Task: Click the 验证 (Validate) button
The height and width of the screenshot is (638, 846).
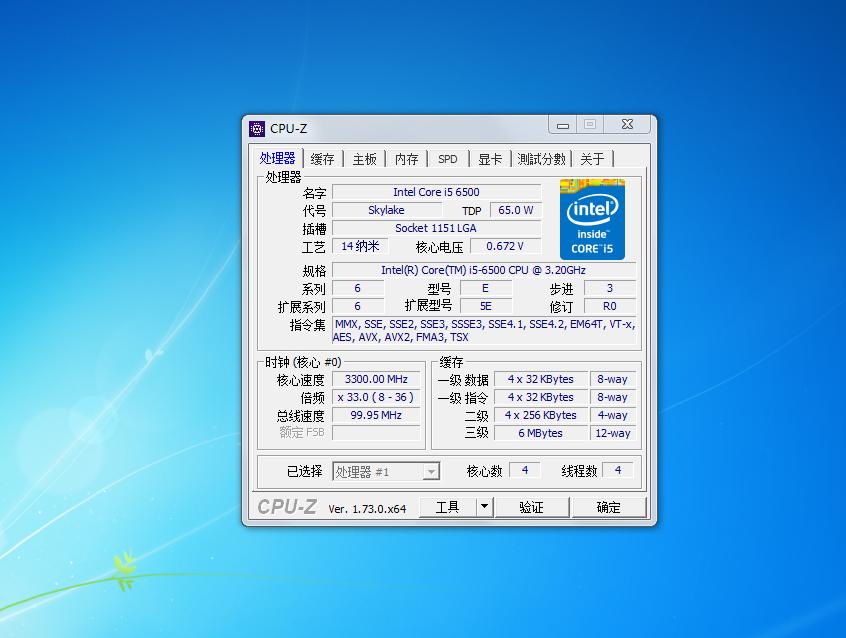Action: tap(533, 506)
